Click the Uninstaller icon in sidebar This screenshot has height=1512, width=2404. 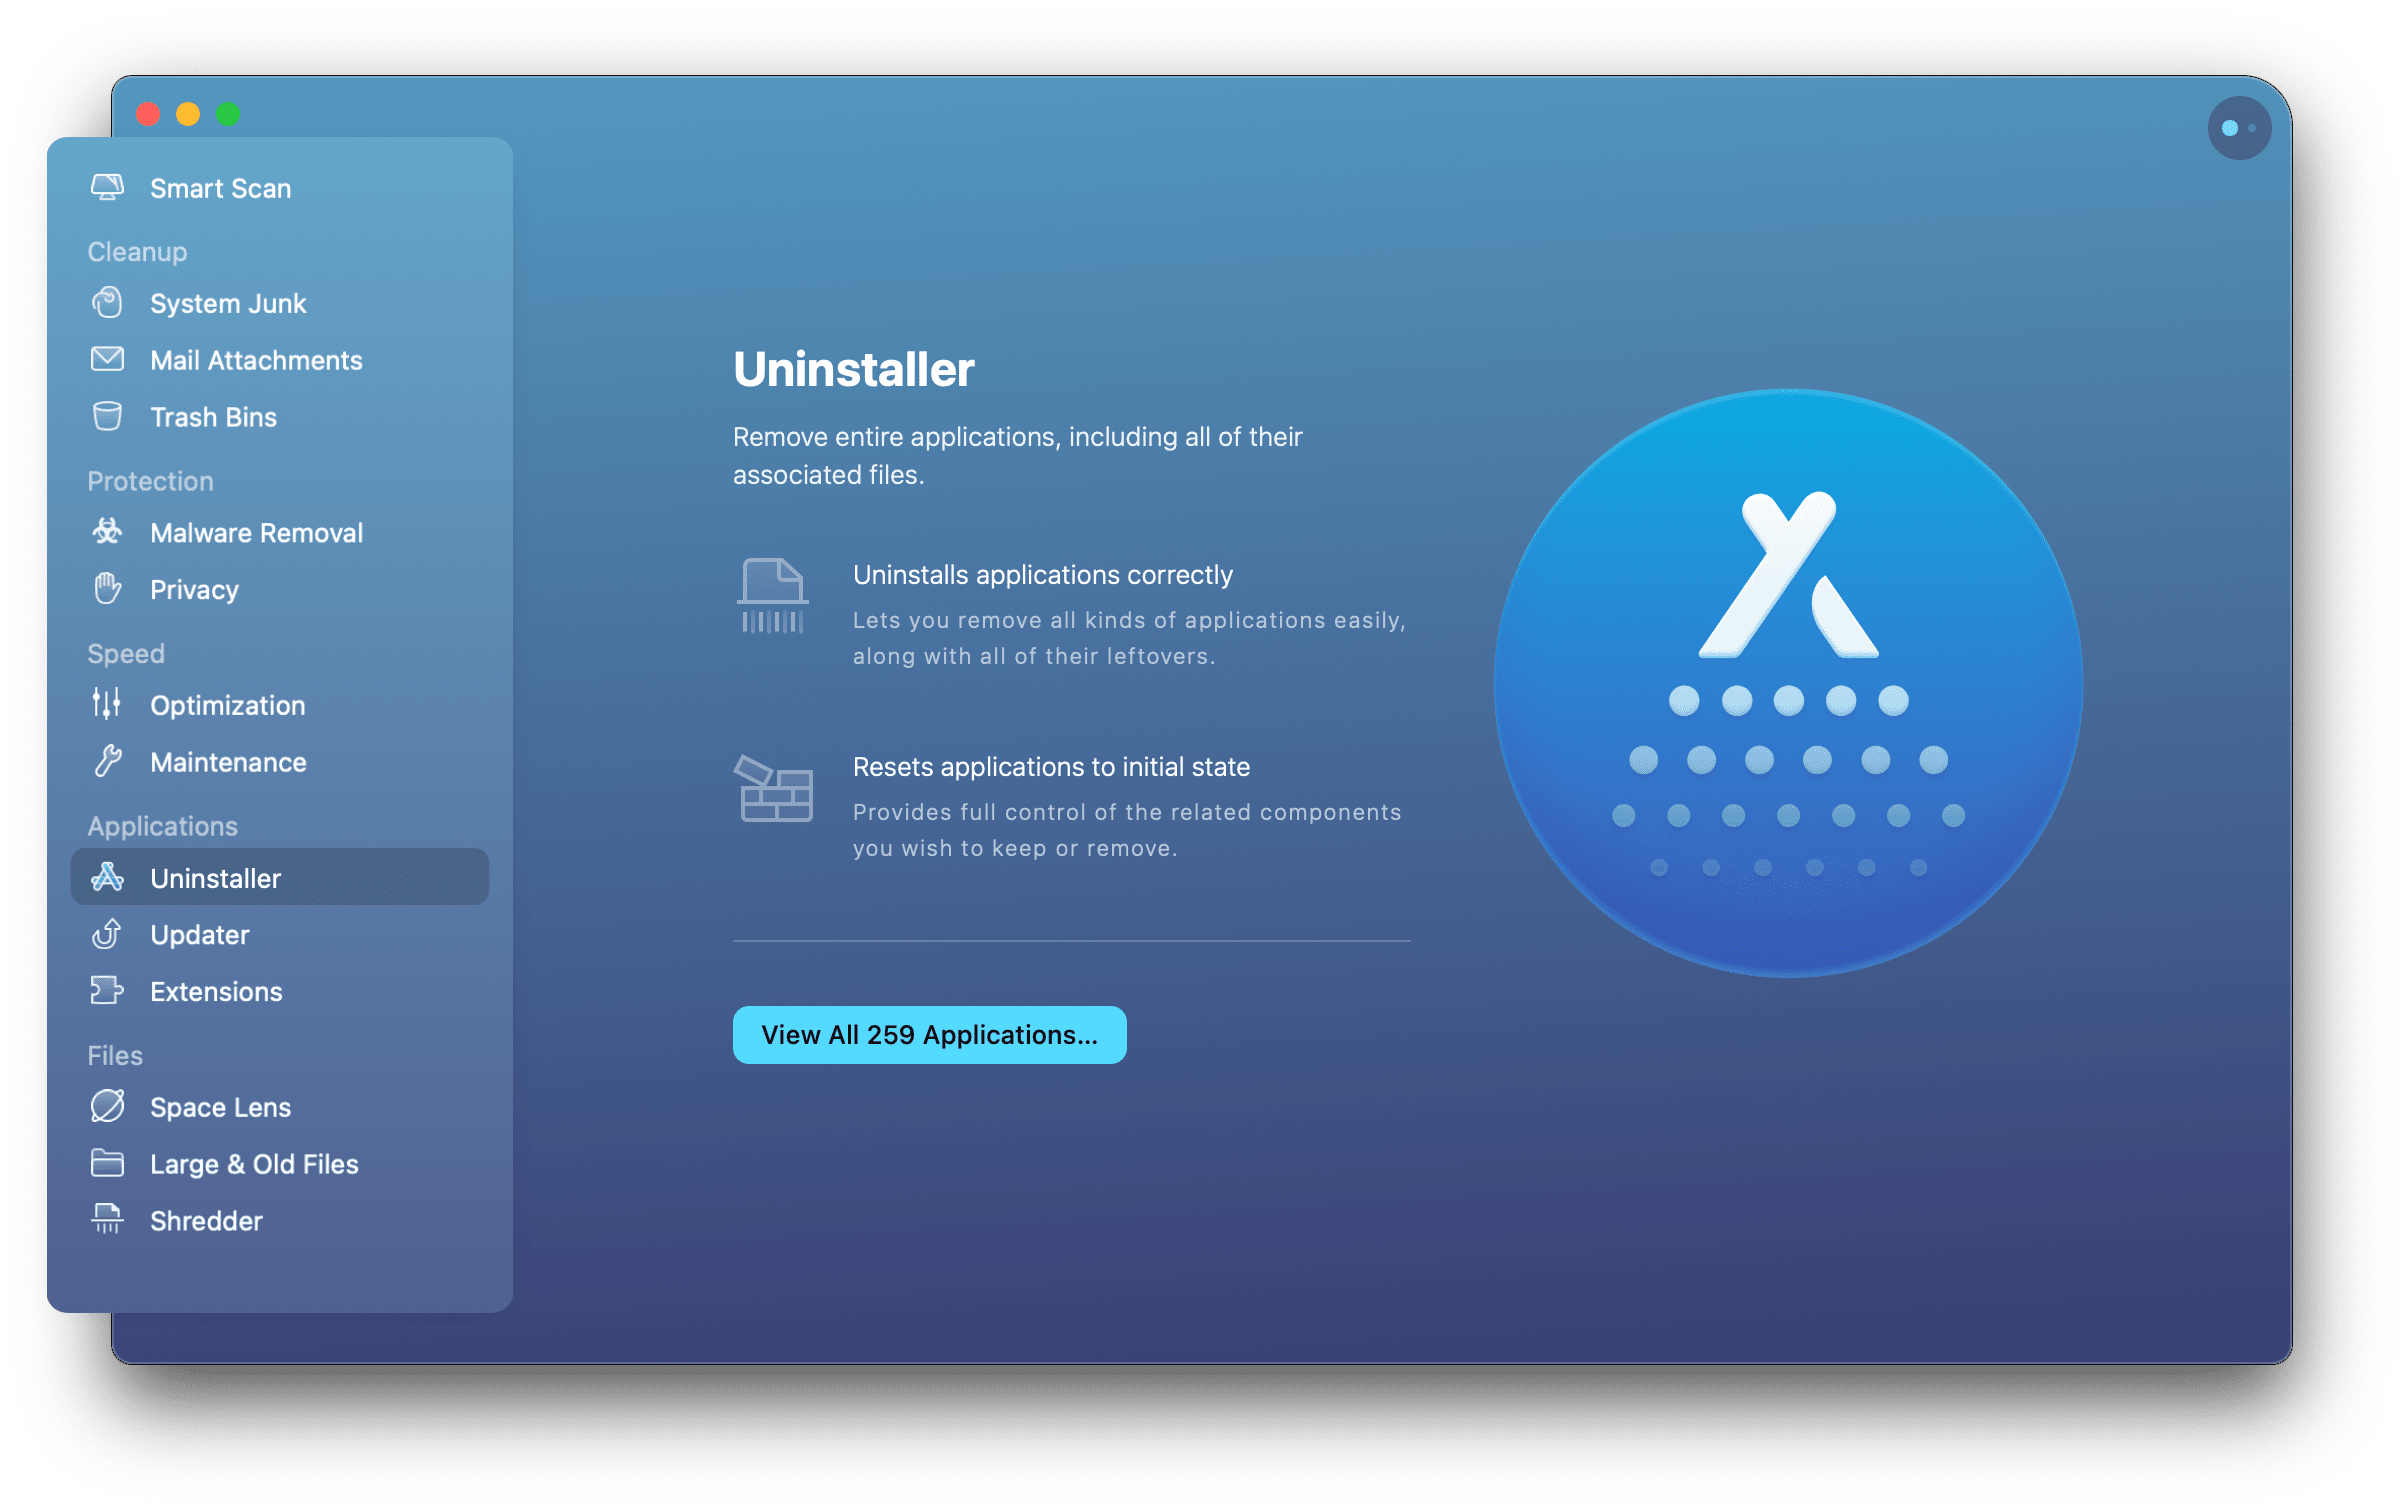coord(108,878)
